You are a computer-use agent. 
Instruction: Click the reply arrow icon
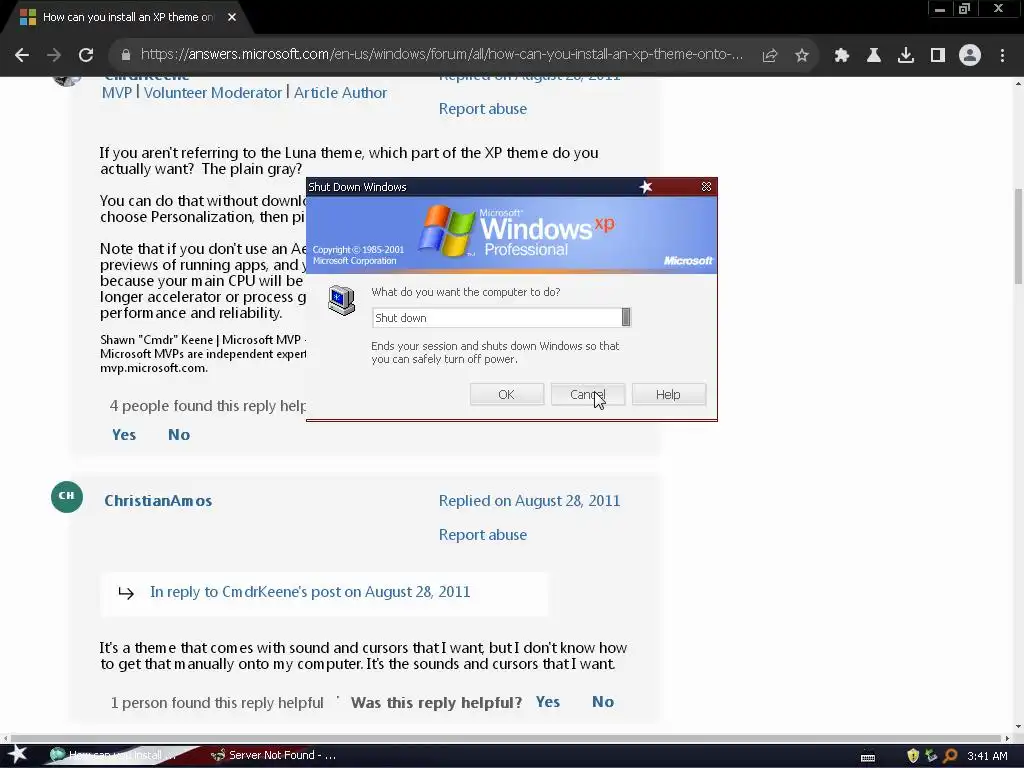(126, 593)
